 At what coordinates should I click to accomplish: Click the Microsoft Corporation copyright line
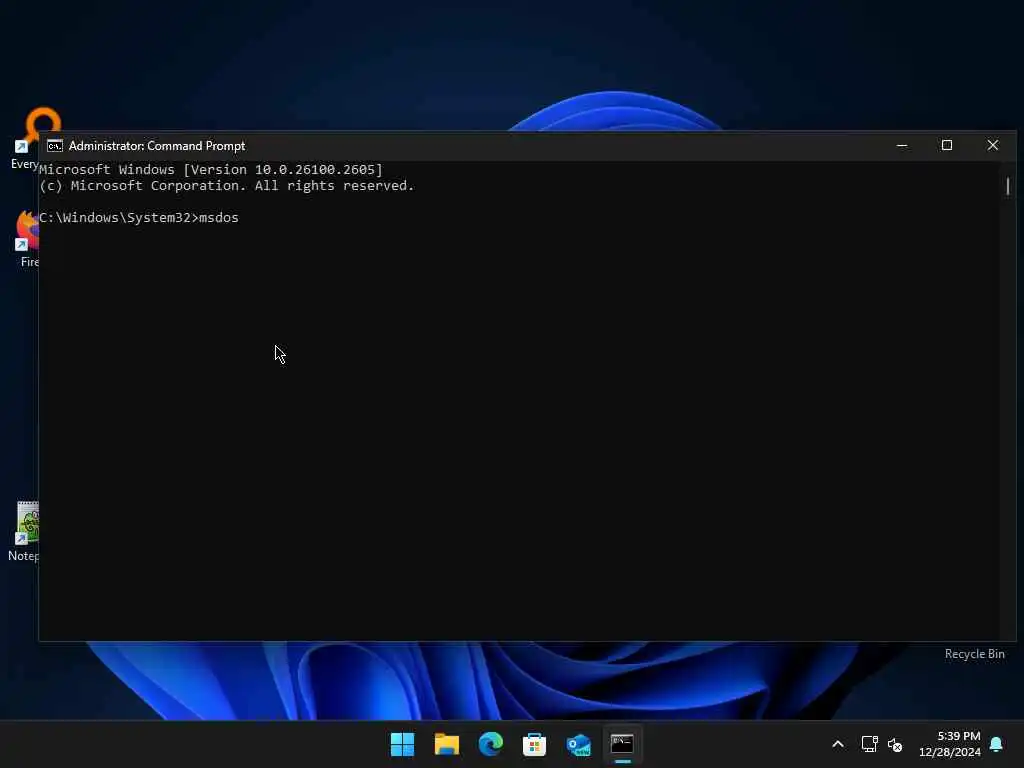pos(227,186)
